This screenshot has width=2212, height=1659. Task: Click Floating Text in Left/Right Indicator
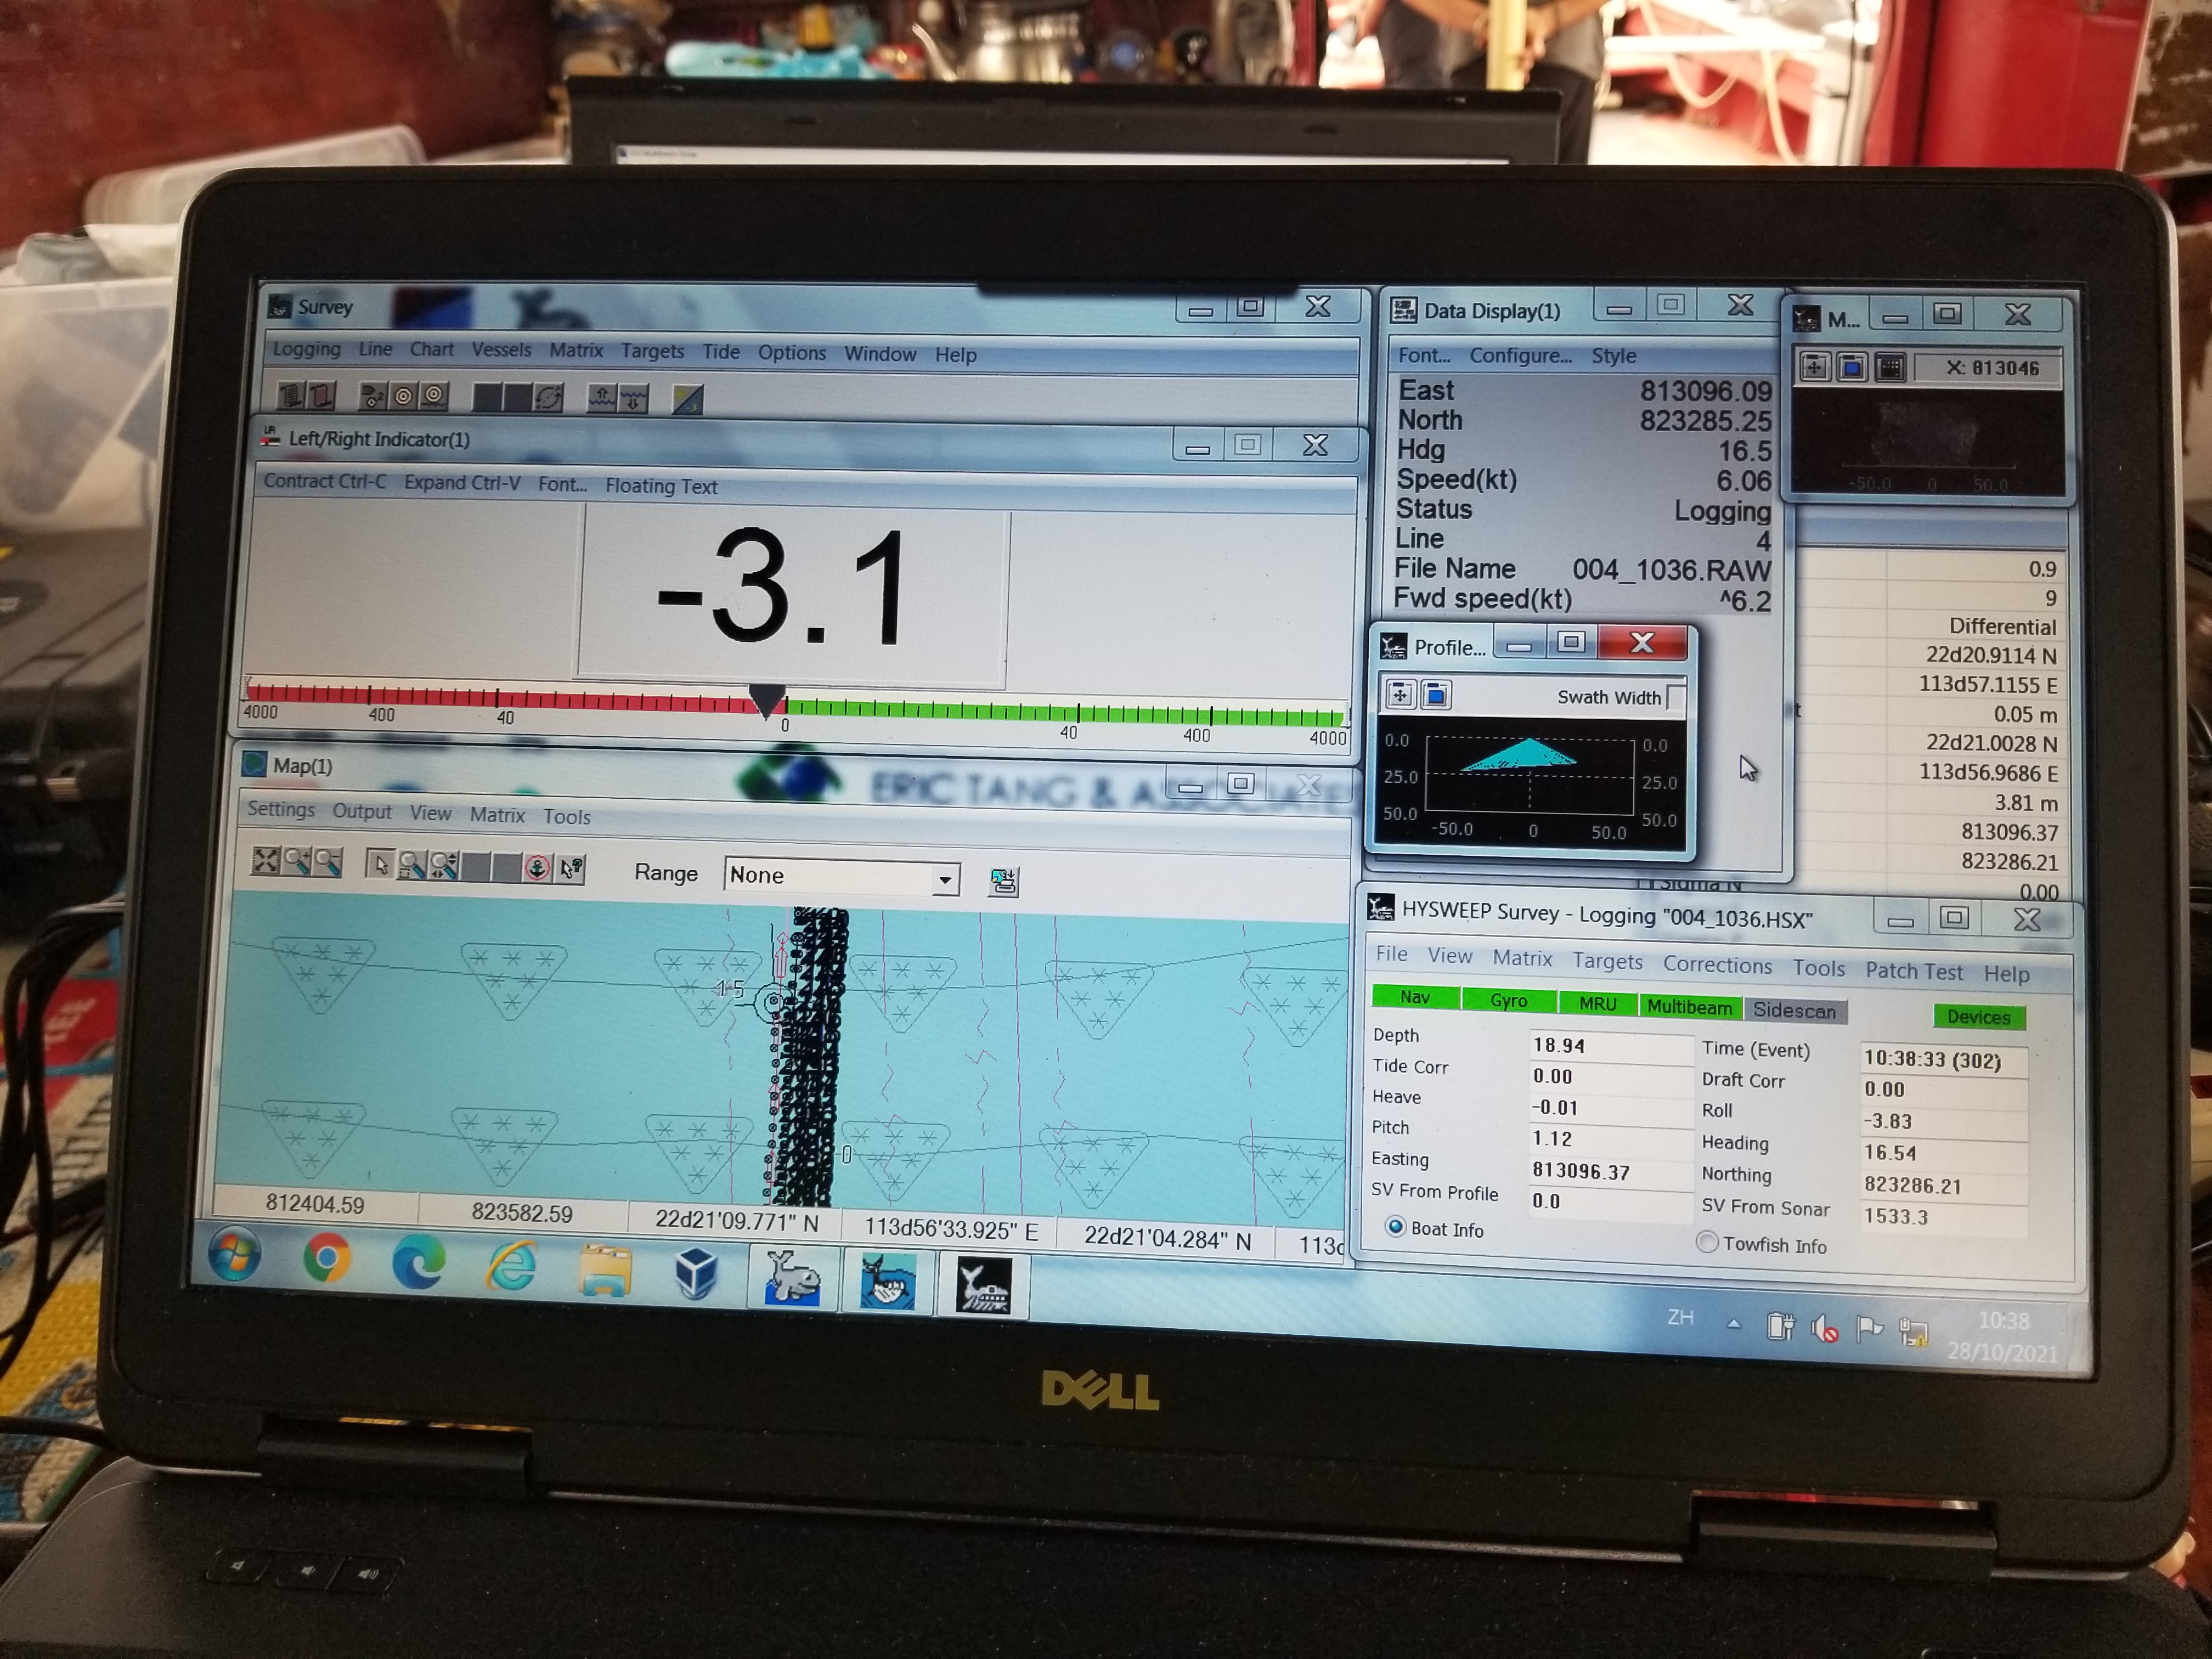tap(661, 486)
